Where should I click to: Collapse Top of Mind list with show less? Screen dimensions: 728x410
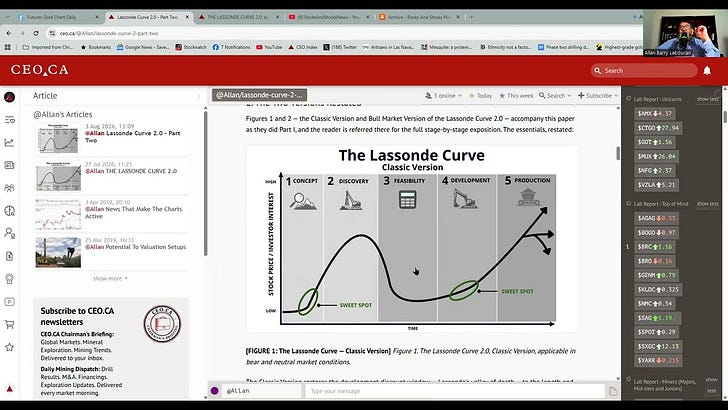(x=708, y=204)
